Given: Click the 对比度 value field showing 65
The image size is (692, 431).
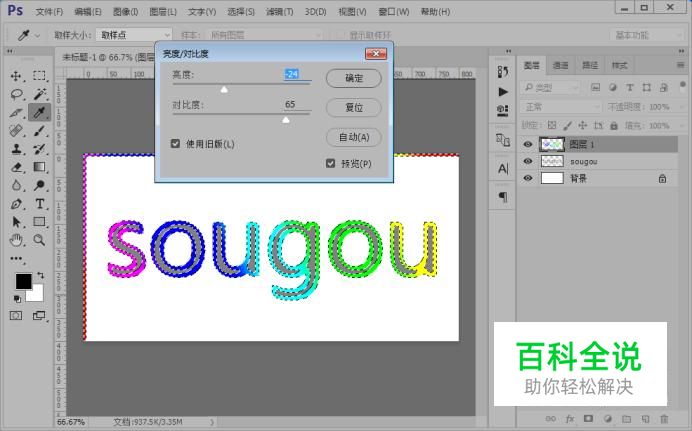Looking at the screenshot, I should coord(297,104).
